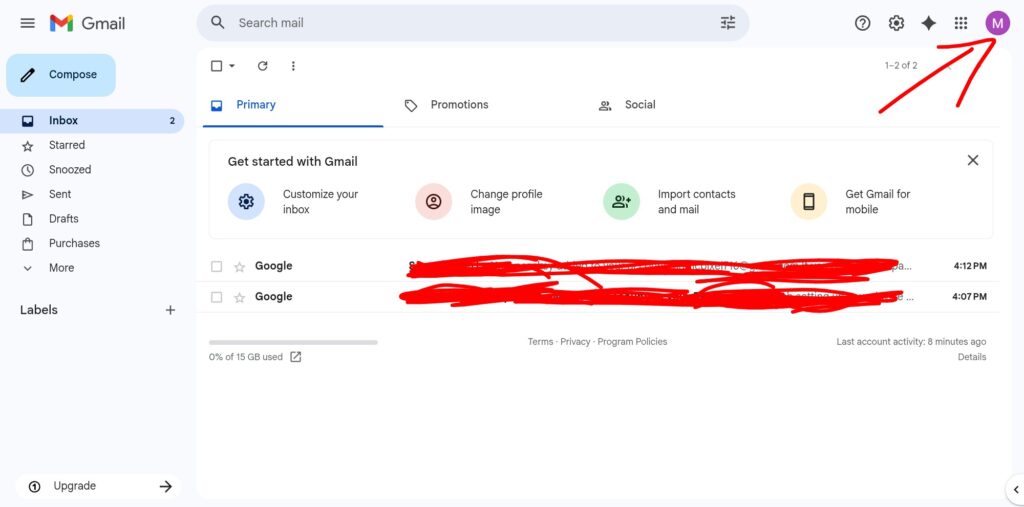The image size is (1024, 507).
Task: Open the purple M account avatar
Action: tap(997, 24)
